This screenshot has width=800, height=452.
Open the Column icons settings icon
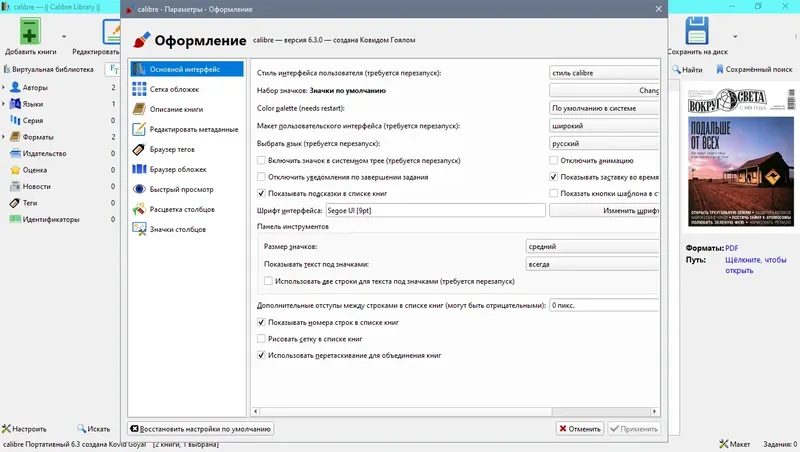coord(139,229)
